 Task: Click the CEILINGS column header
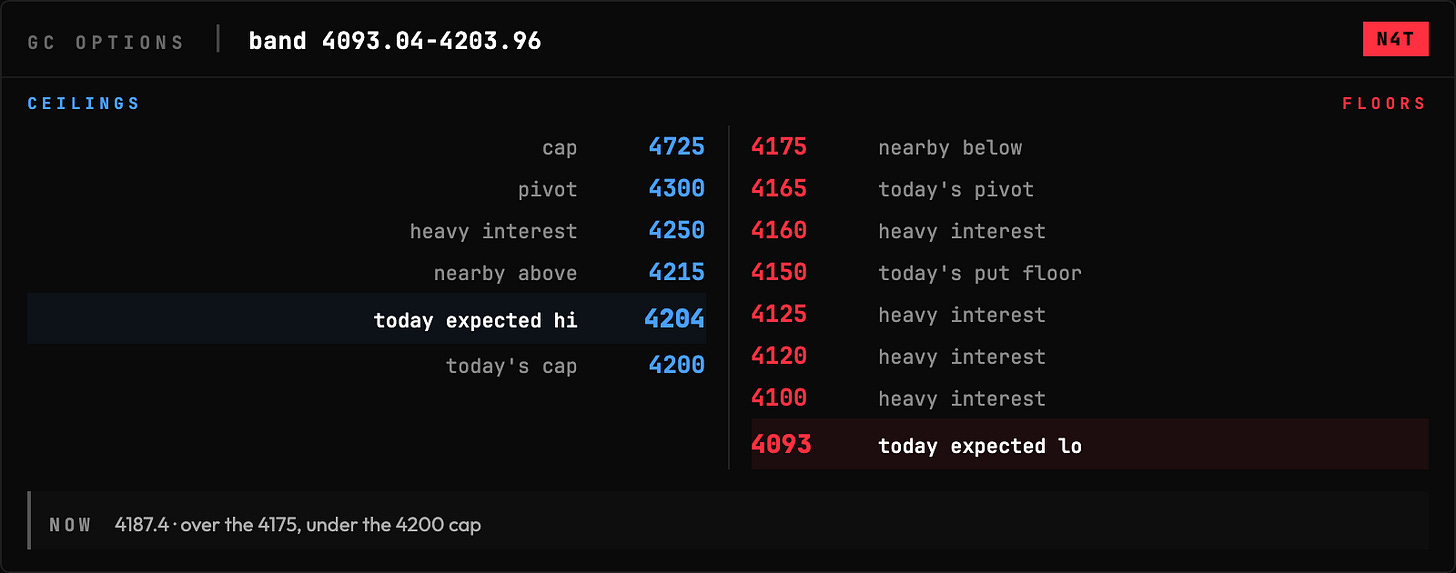84,104
